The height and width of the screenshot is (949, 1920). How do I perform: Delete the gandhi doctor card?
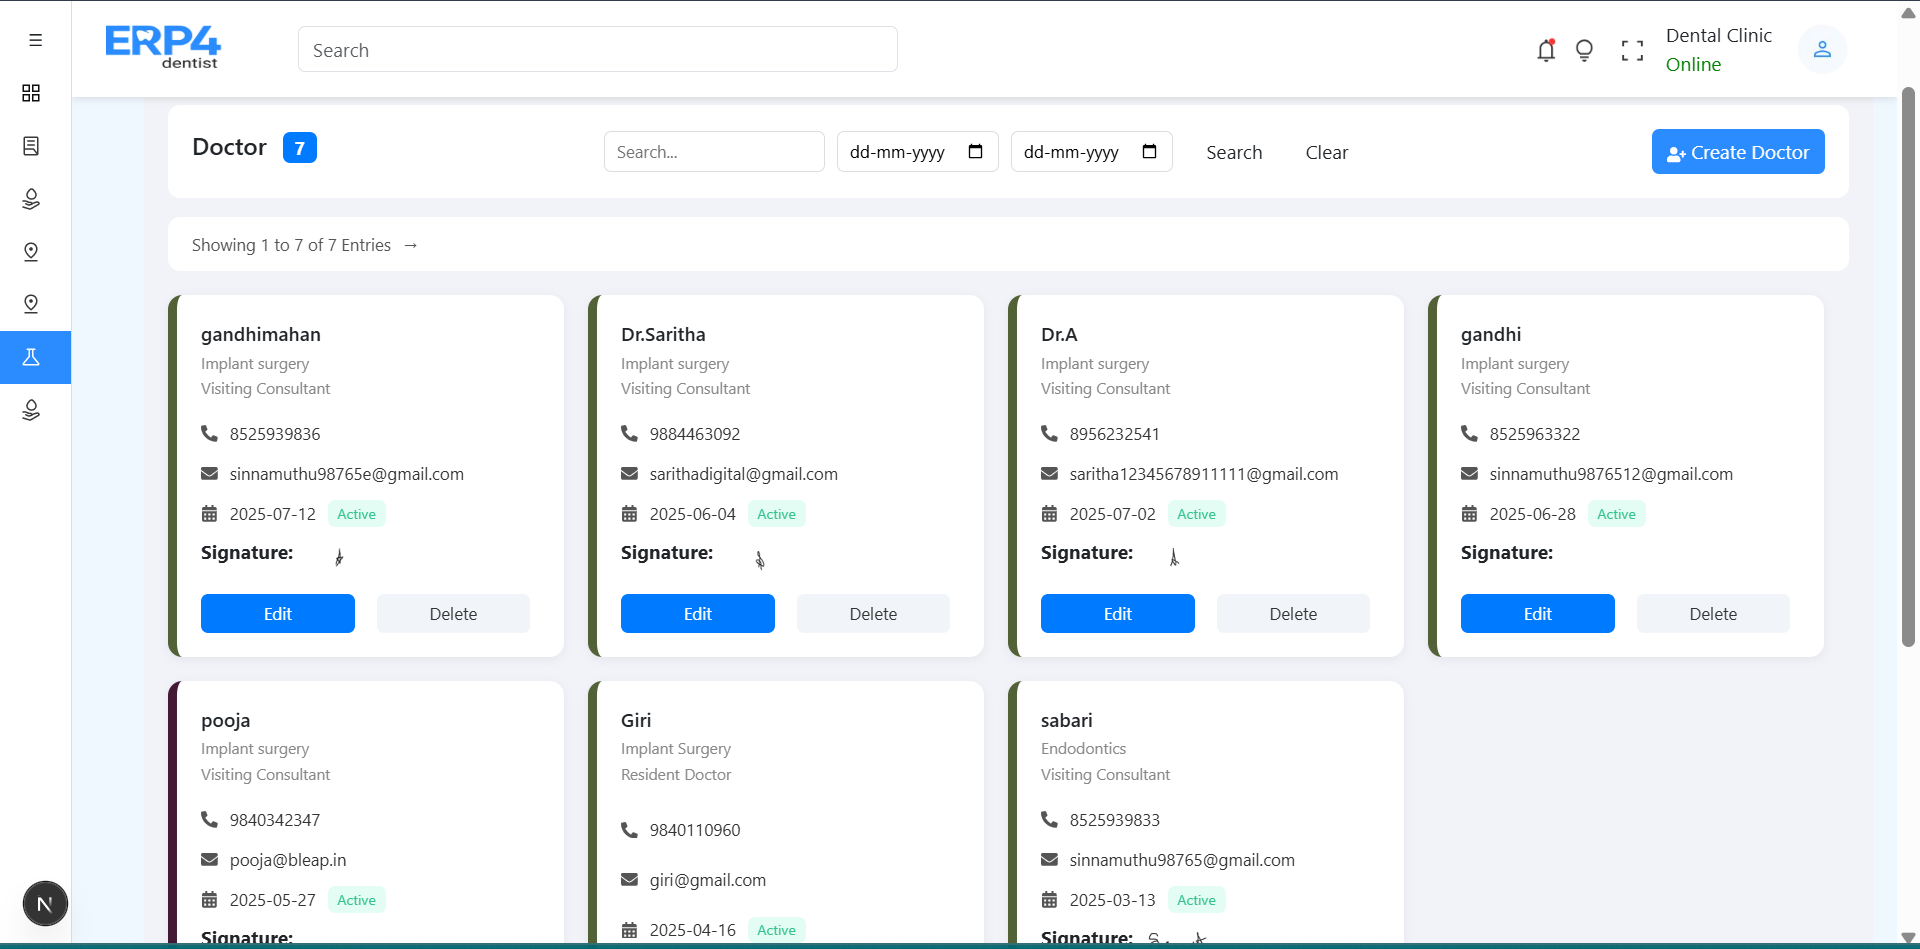[x=1713, y=613]
